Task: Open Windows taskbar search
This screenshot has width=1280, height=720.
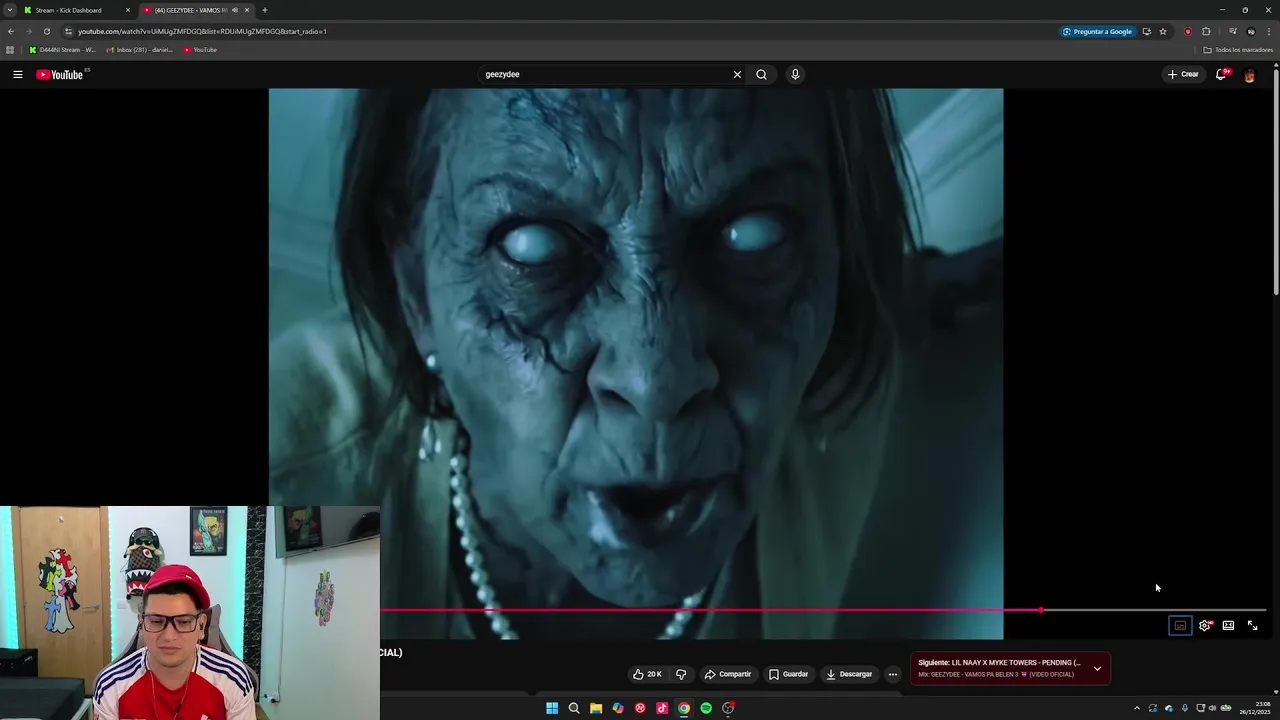Action: point(574,708)
